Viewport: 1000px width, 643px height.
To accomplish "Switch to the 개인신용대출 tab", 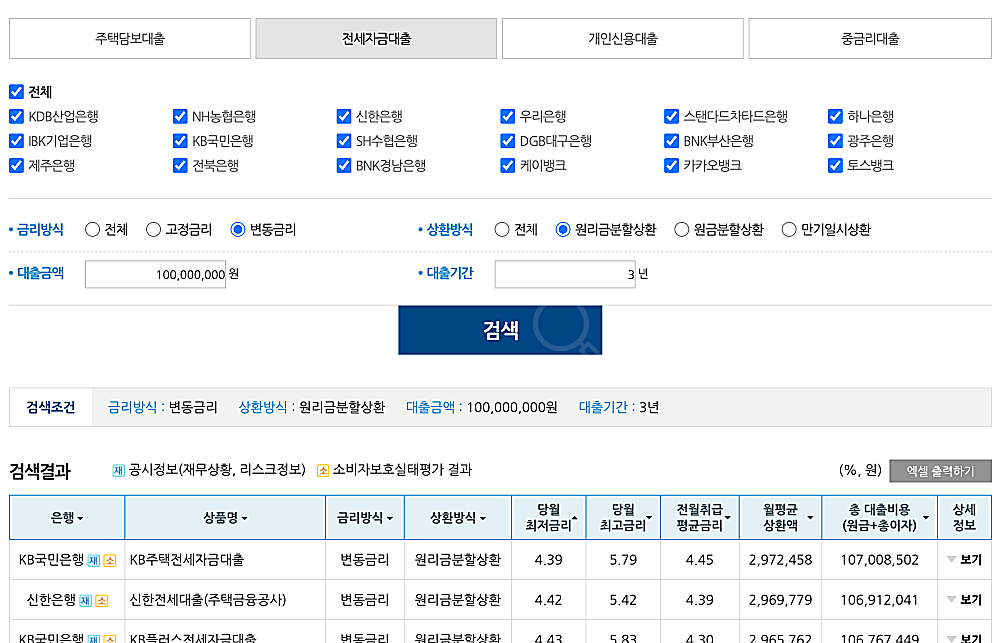I will pyautogui.click(x=624, y=37).
